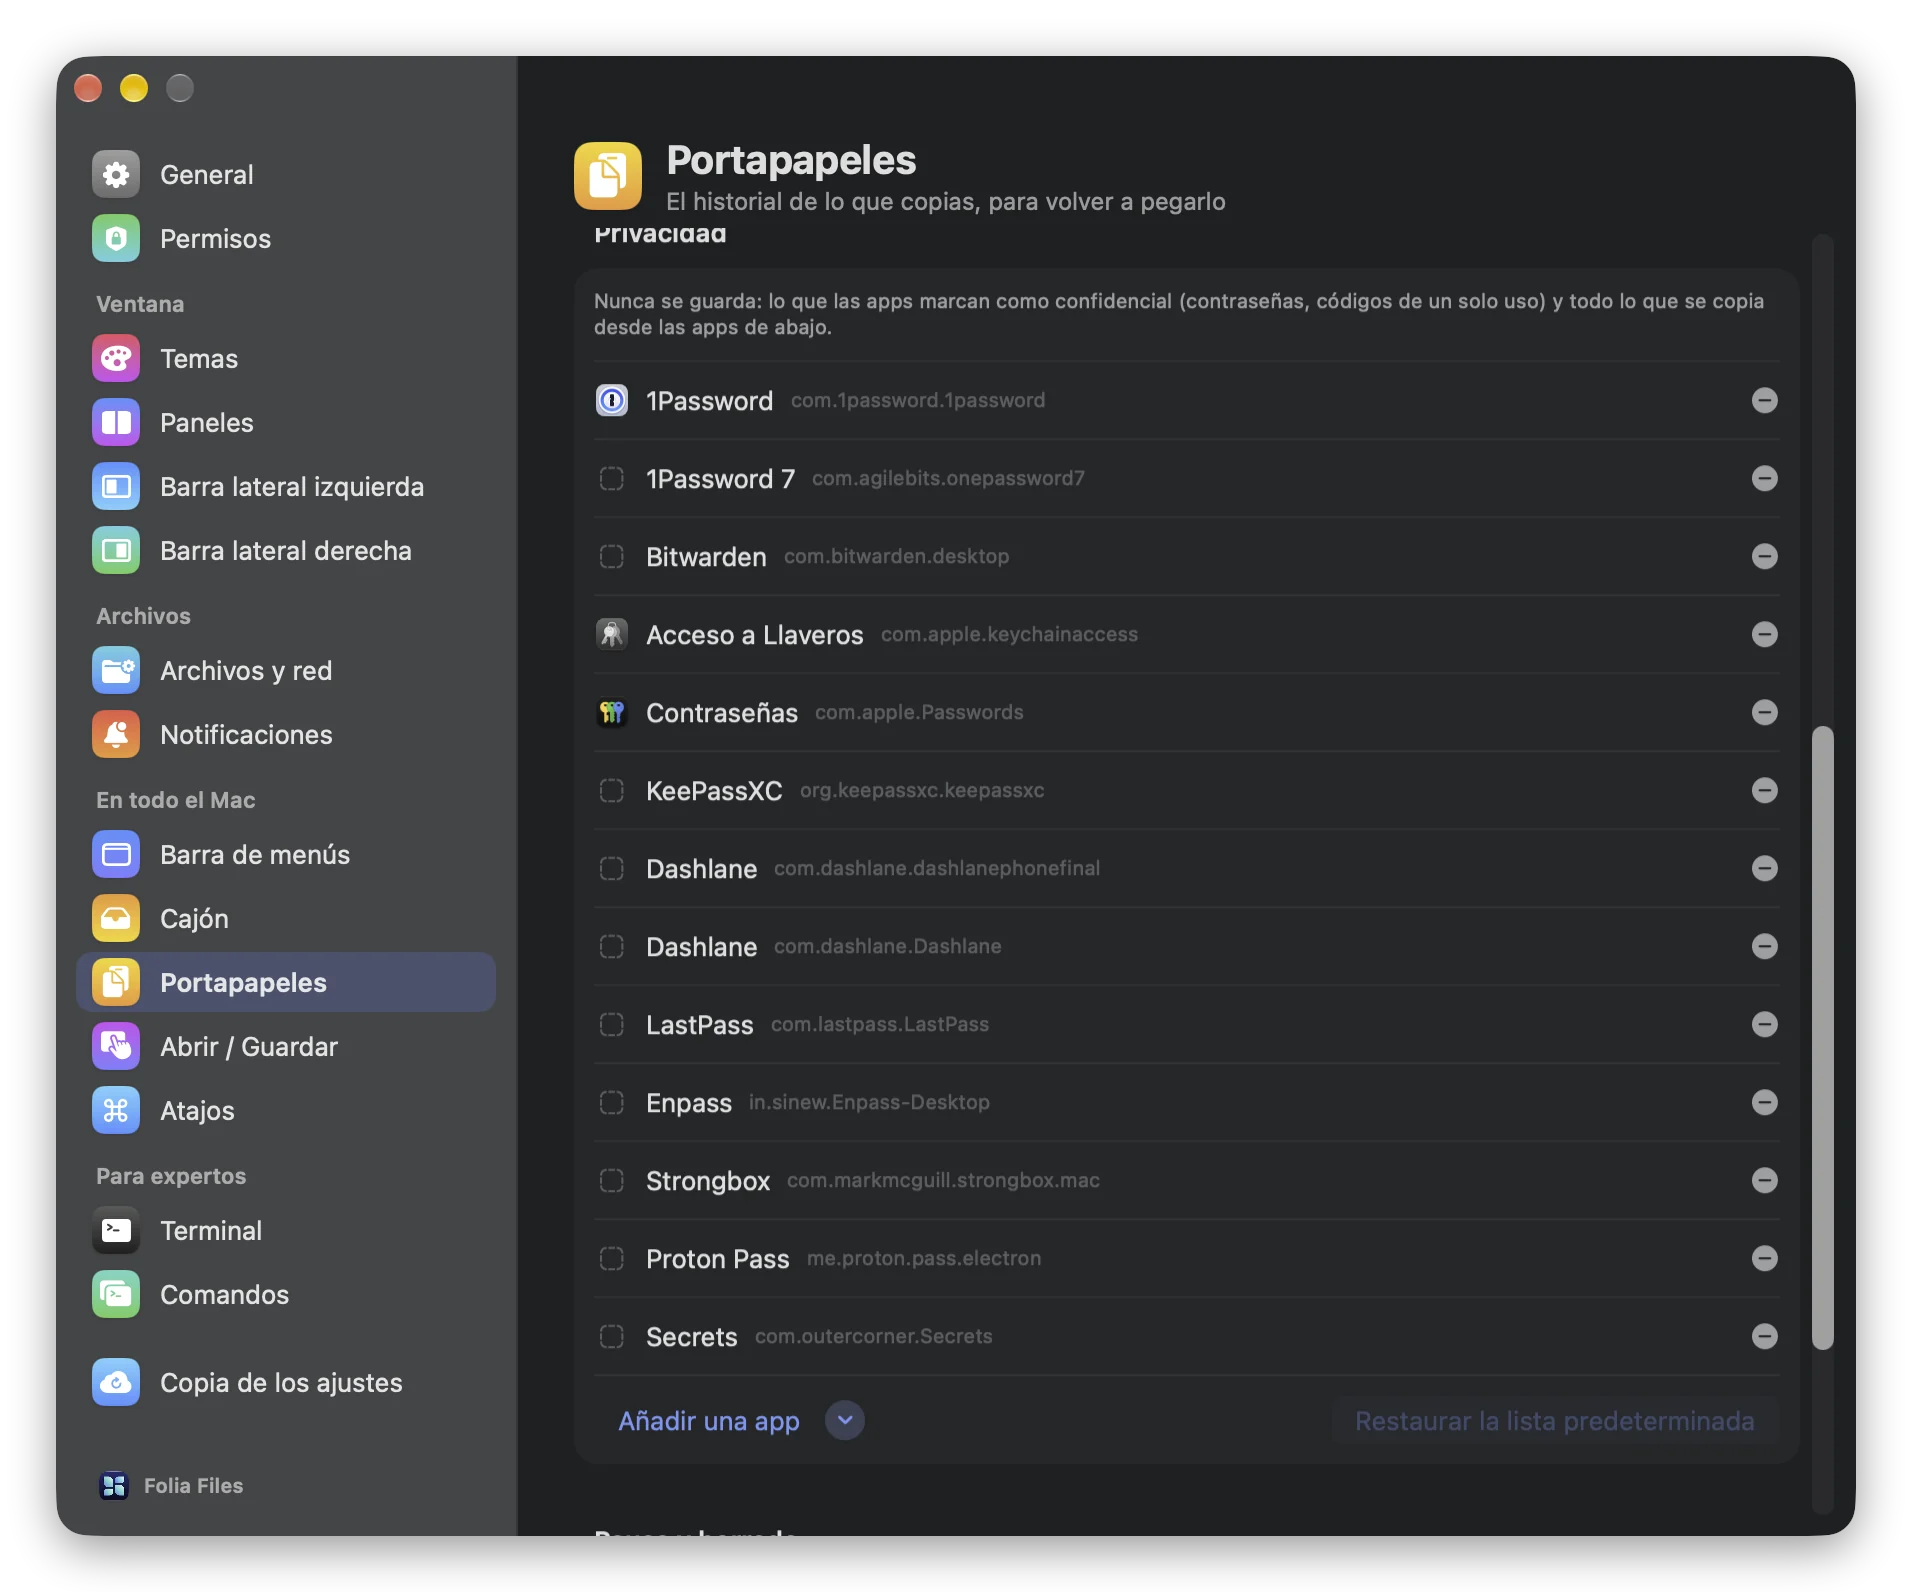This screenshot has width=1912, height=1592.
Task: Open Barra lateral derecha icon
Action: (116, 551)
